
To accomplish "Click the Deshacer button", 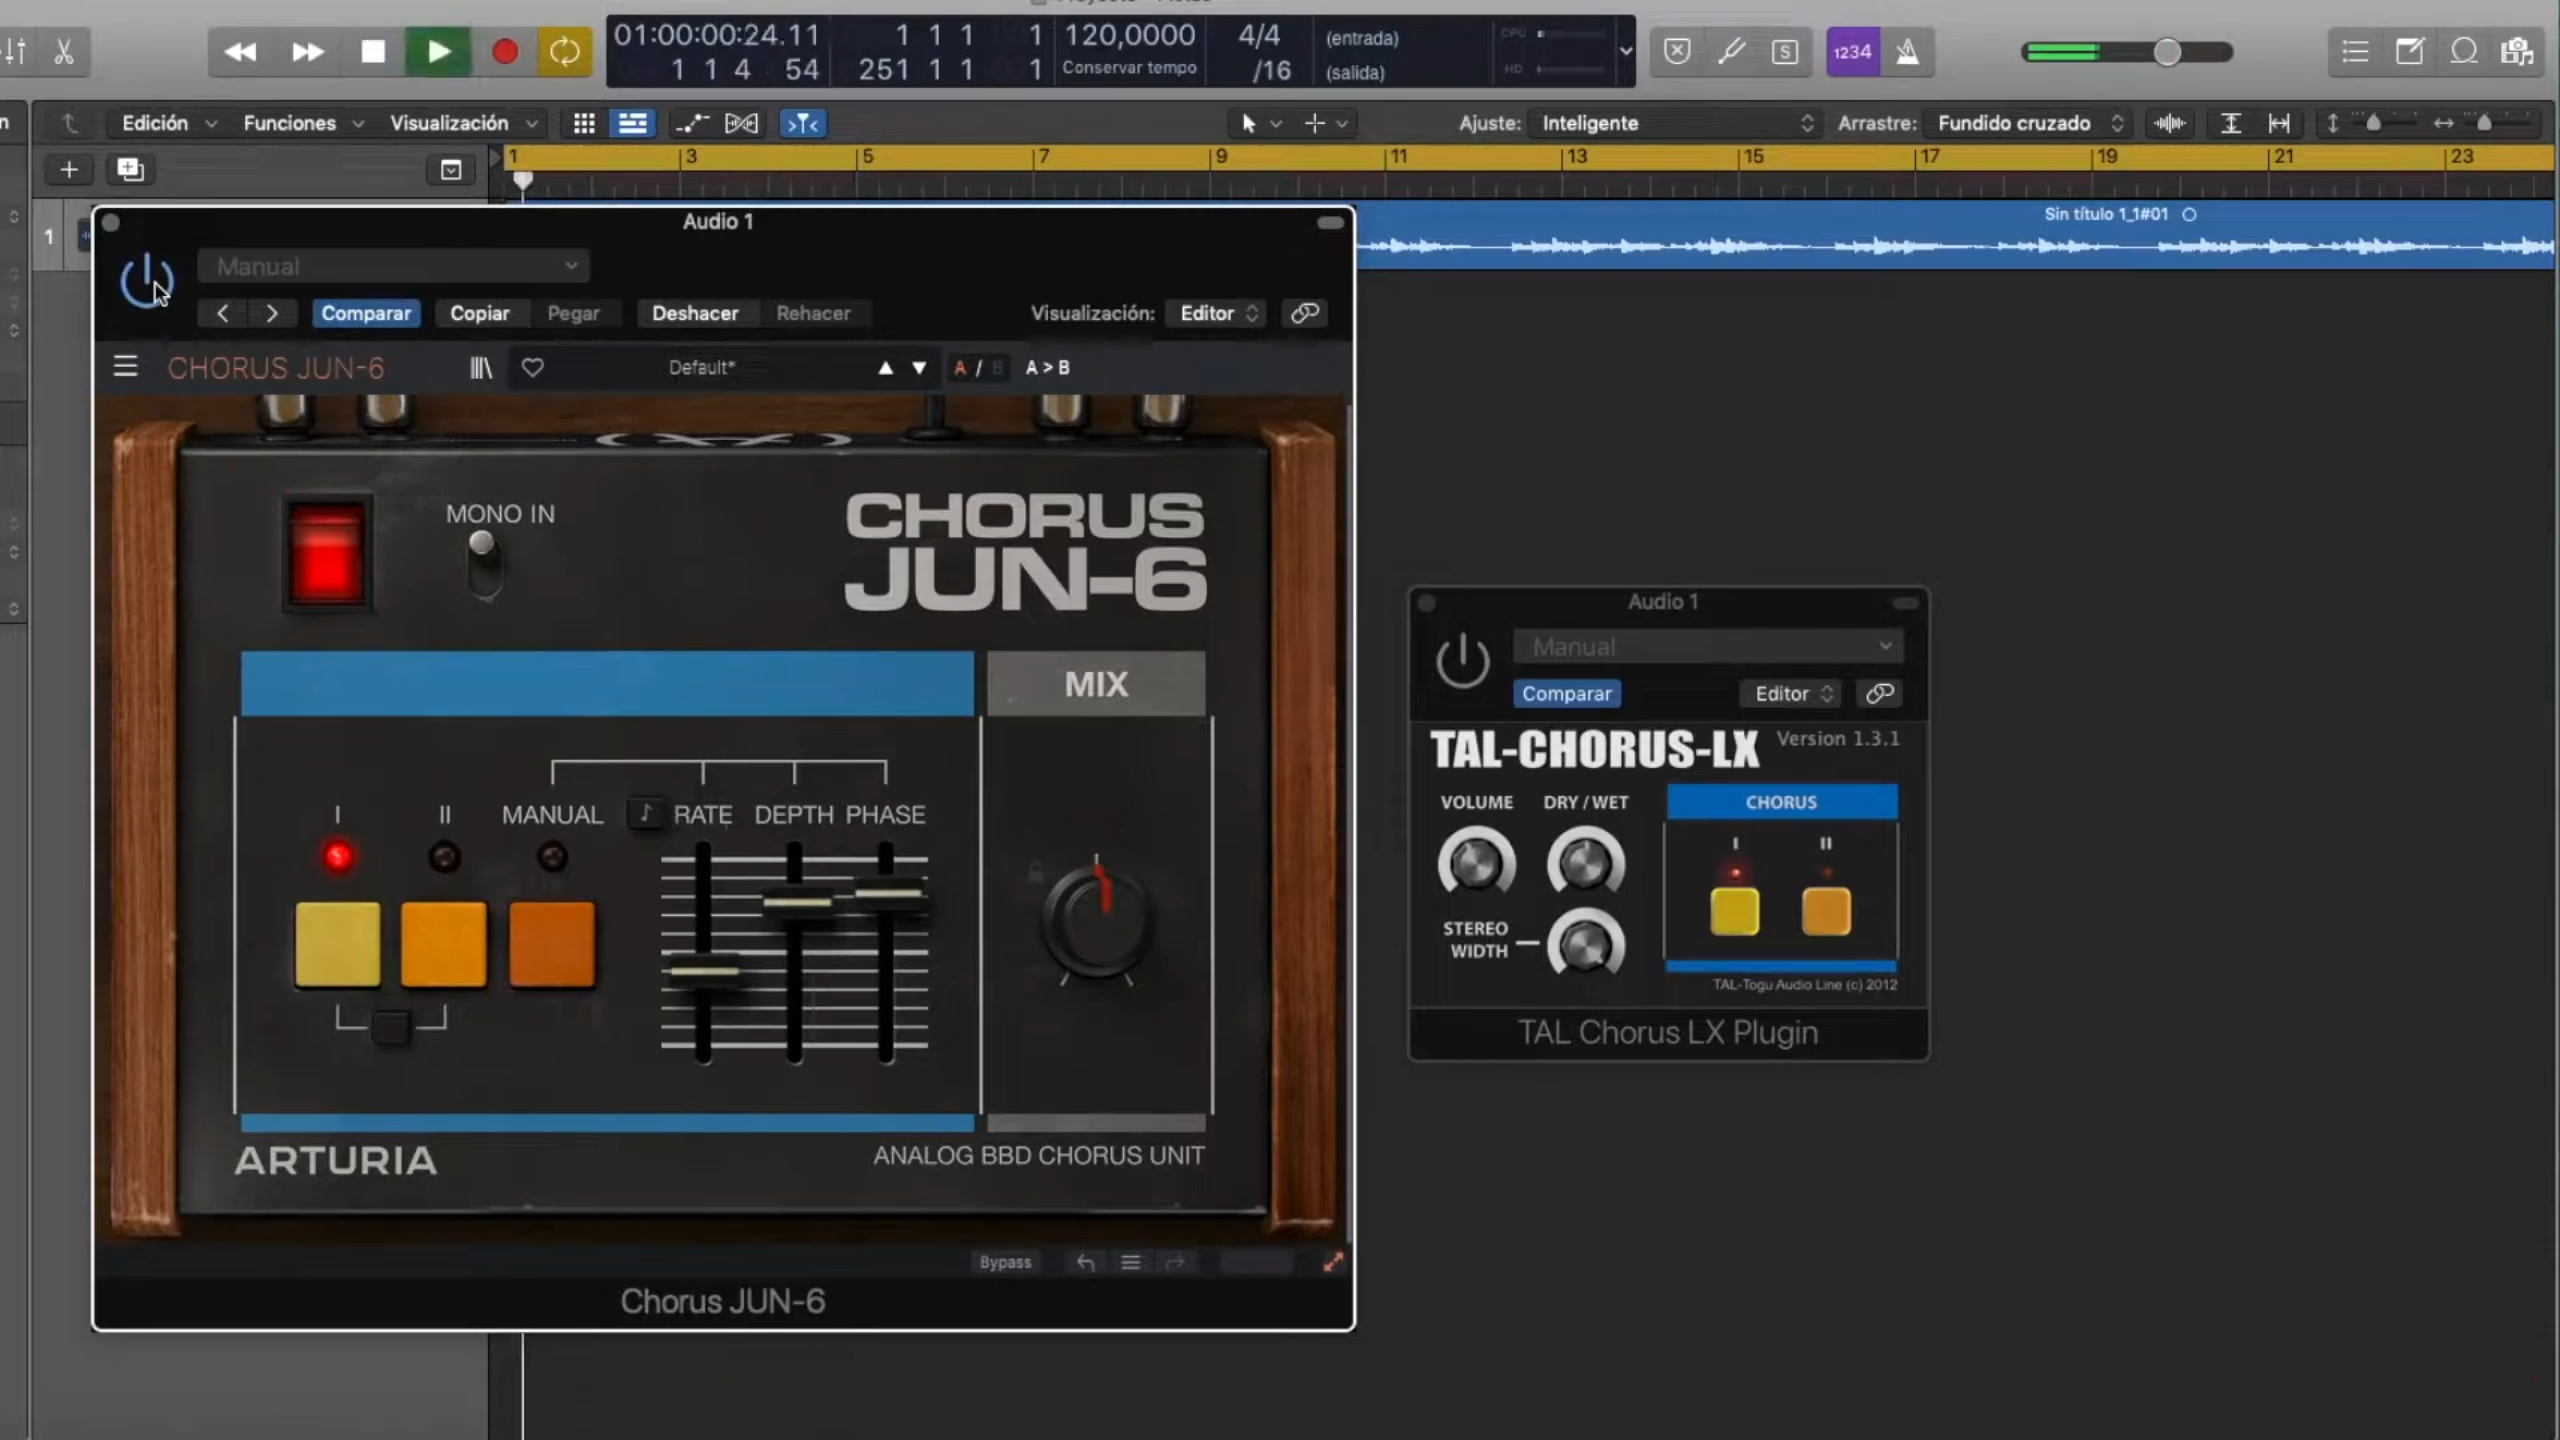I will [x=695, y=313].
